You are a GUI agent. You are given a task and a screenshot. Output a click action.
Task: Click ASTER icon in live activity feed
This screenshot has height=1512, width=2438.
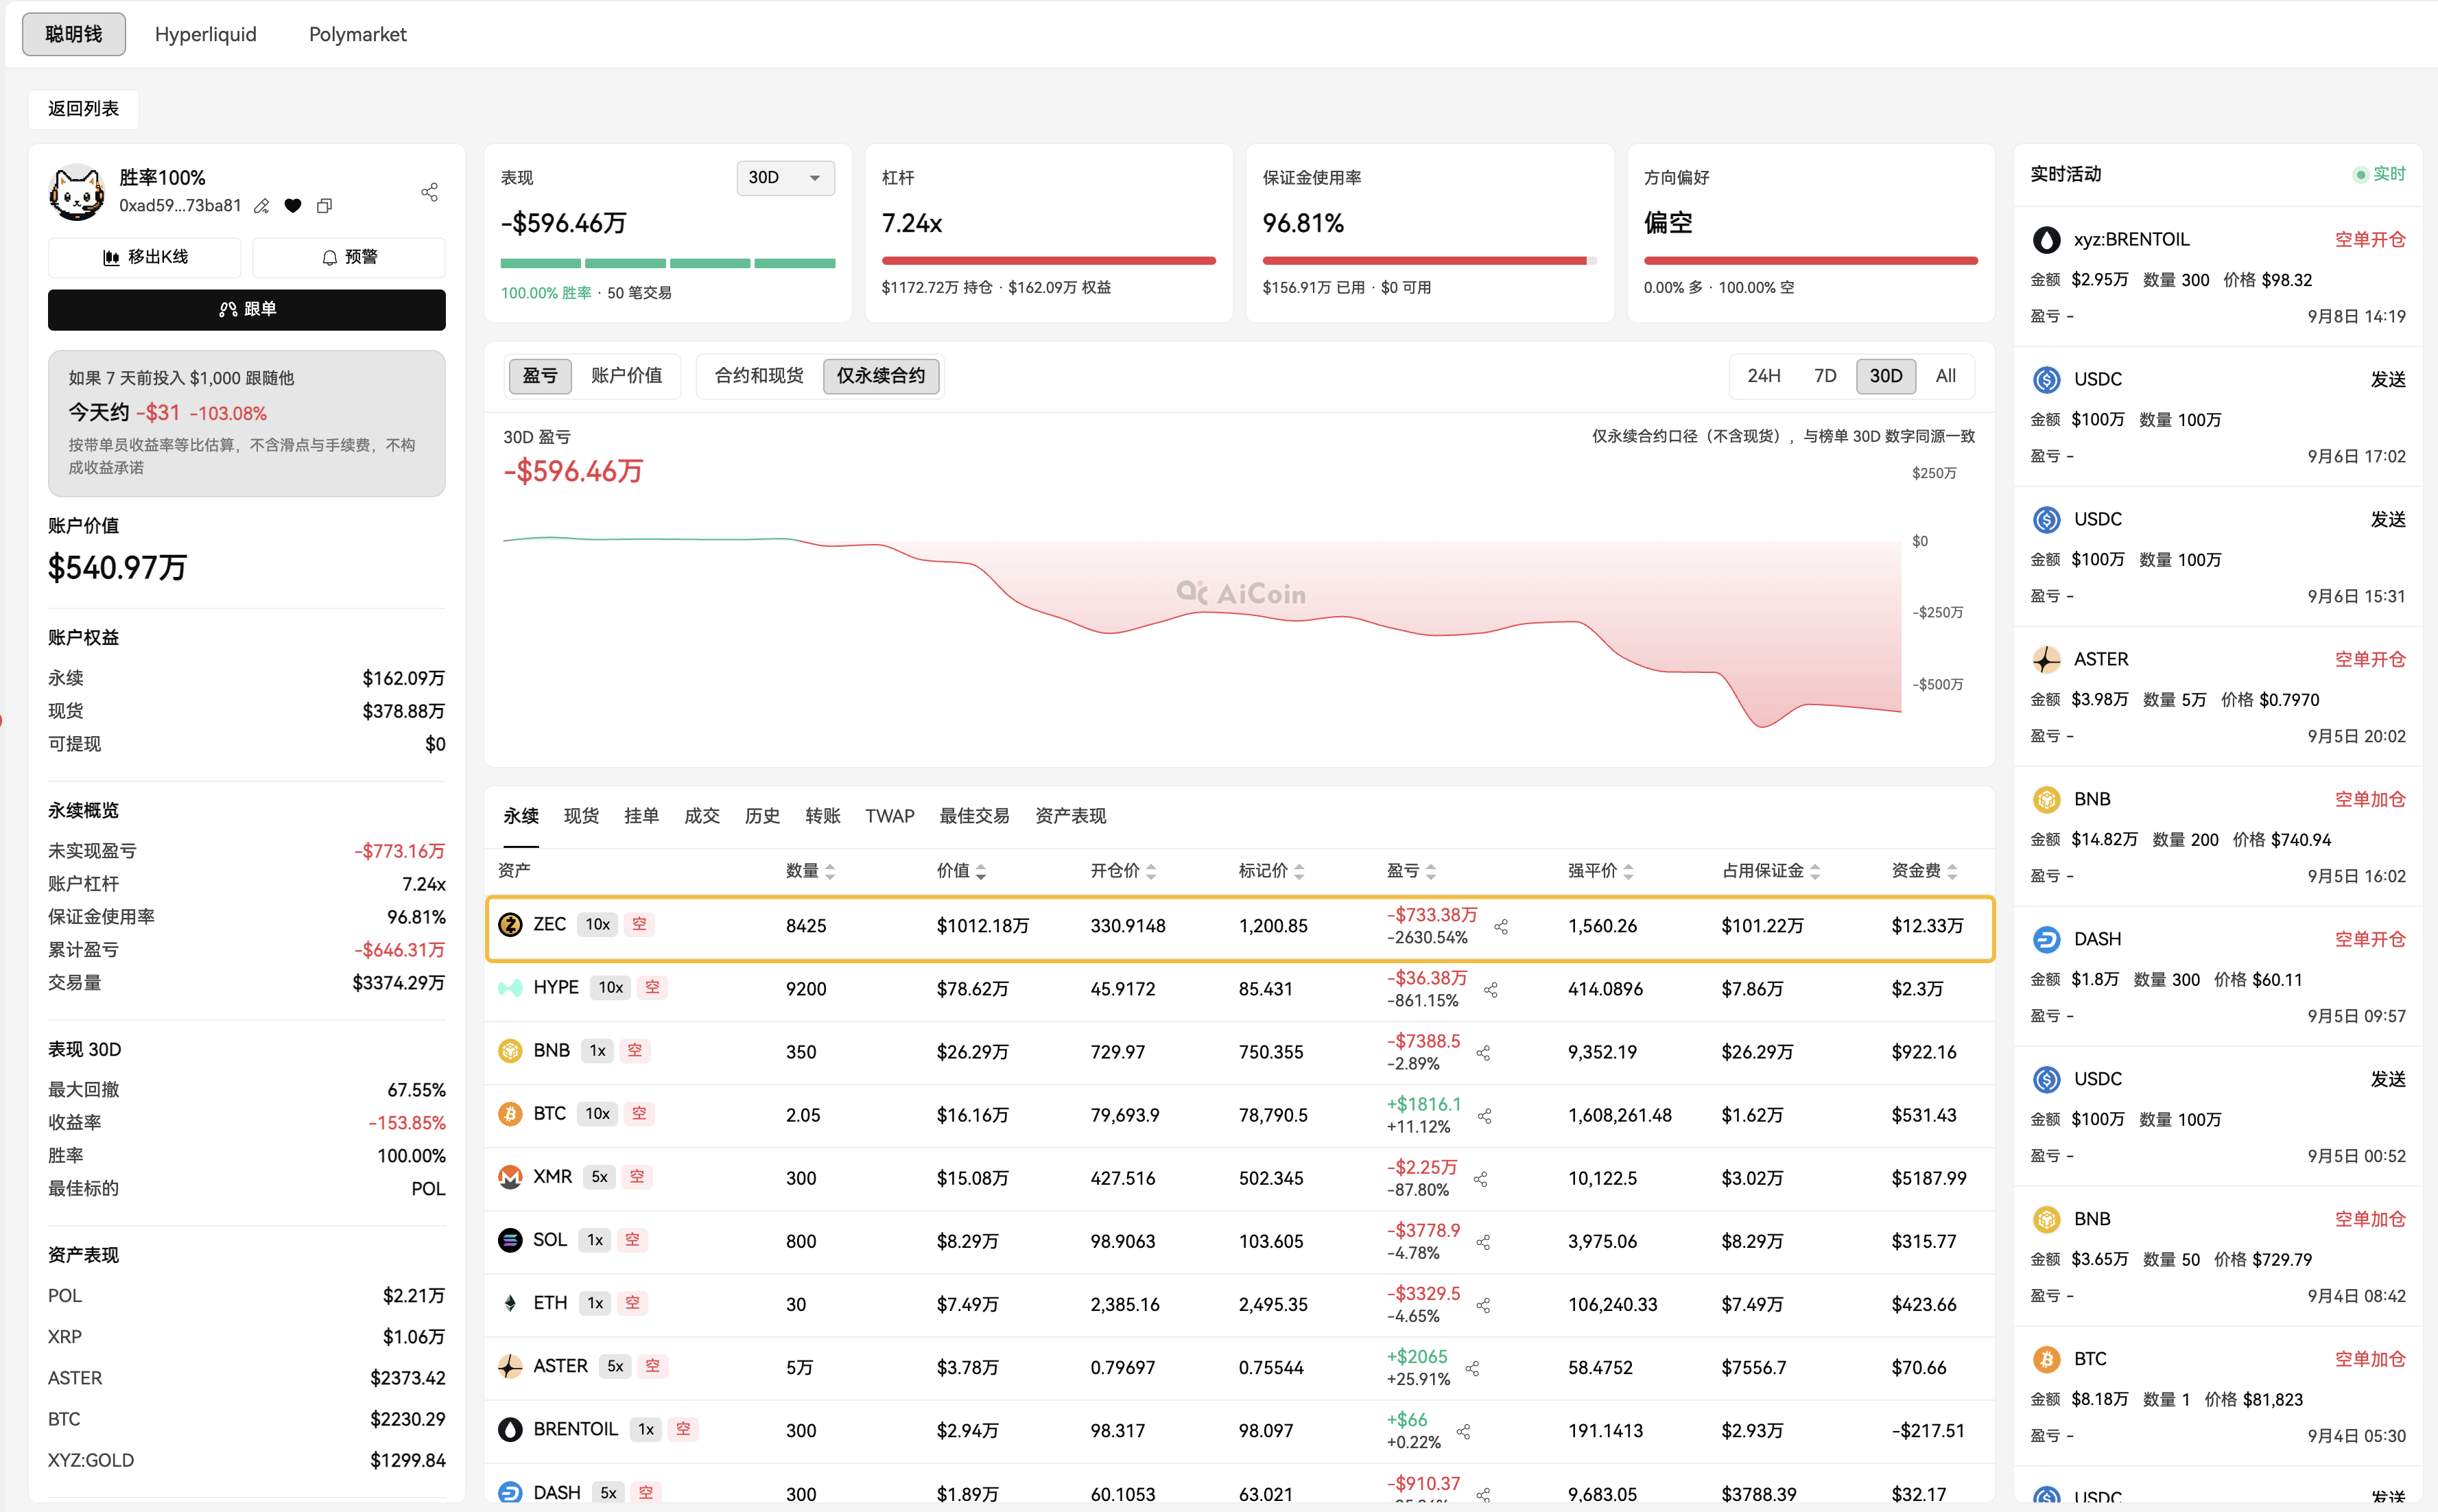[2046, 660]
